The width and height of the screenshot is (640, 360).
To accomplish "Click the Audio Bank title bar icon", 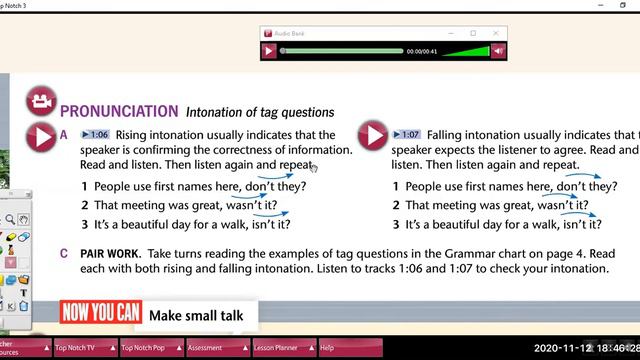I will [x=268, y=33].
